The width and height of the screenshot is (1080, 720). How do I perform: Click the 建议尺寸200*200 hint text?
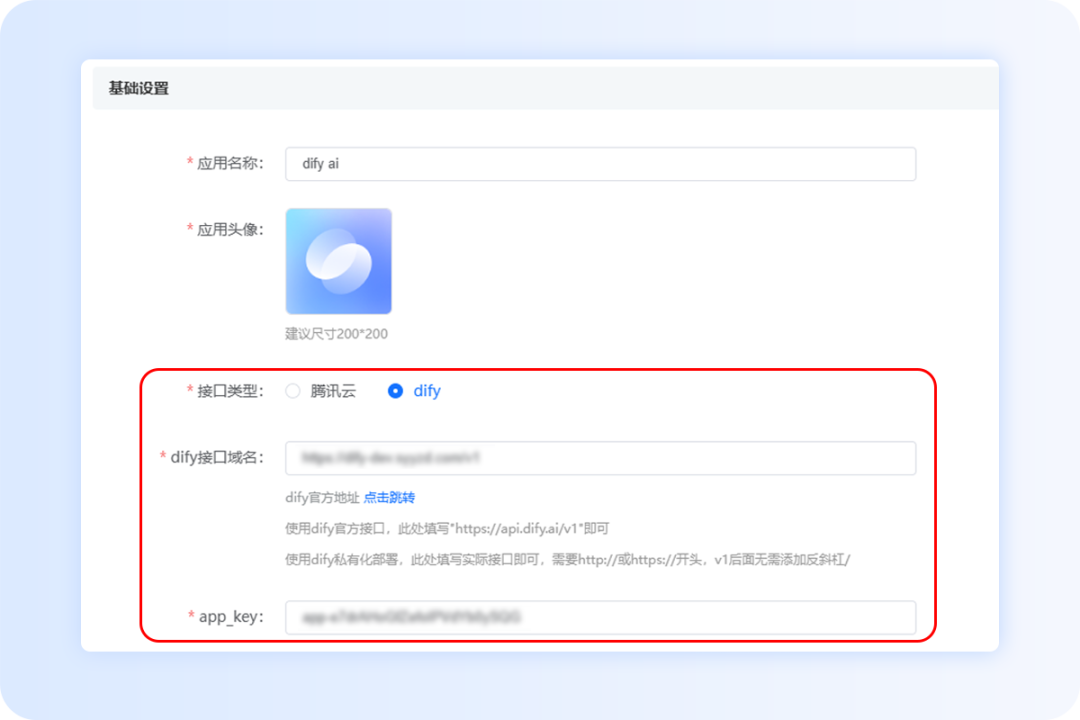pos(338,333)
